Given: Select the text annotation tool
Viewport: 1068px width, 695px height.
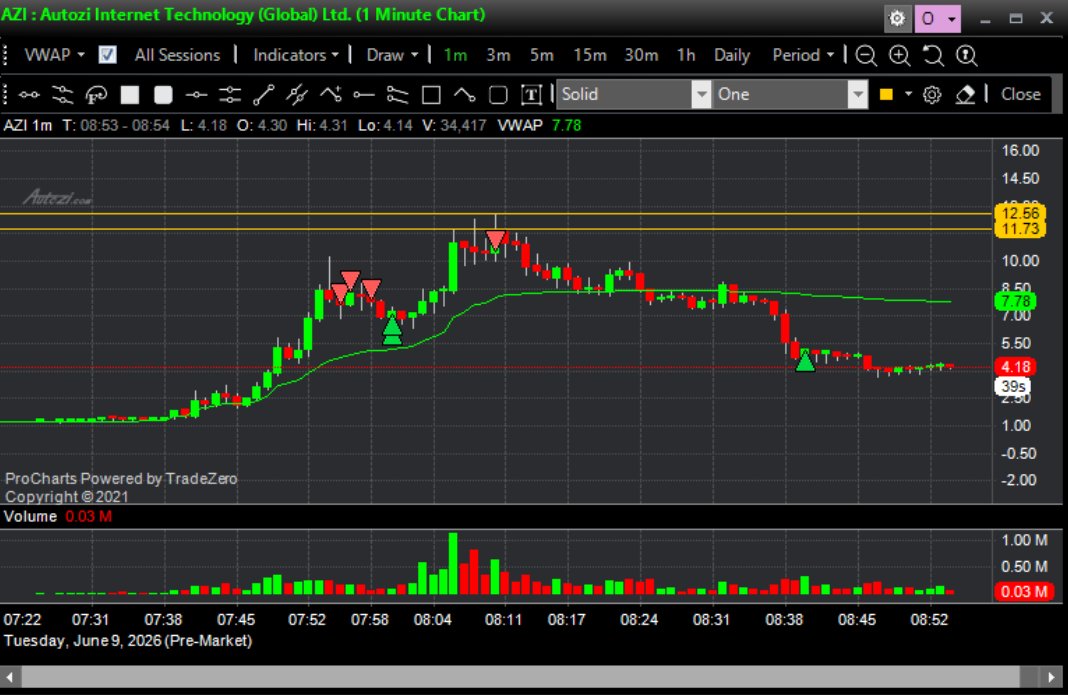Looking at the screenshot, I should [531, 95].
